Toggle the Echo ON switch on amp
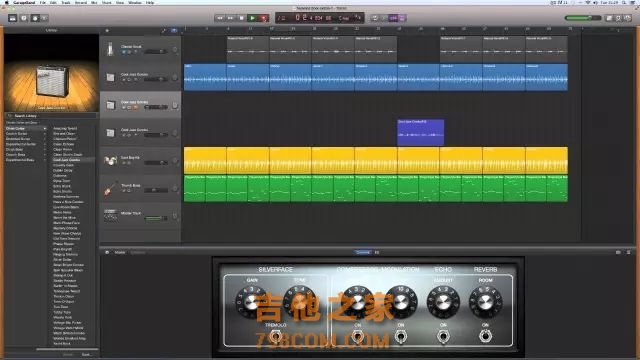This screenshot has height=360, width=640. pyautogui.click(x=443, y=336)
